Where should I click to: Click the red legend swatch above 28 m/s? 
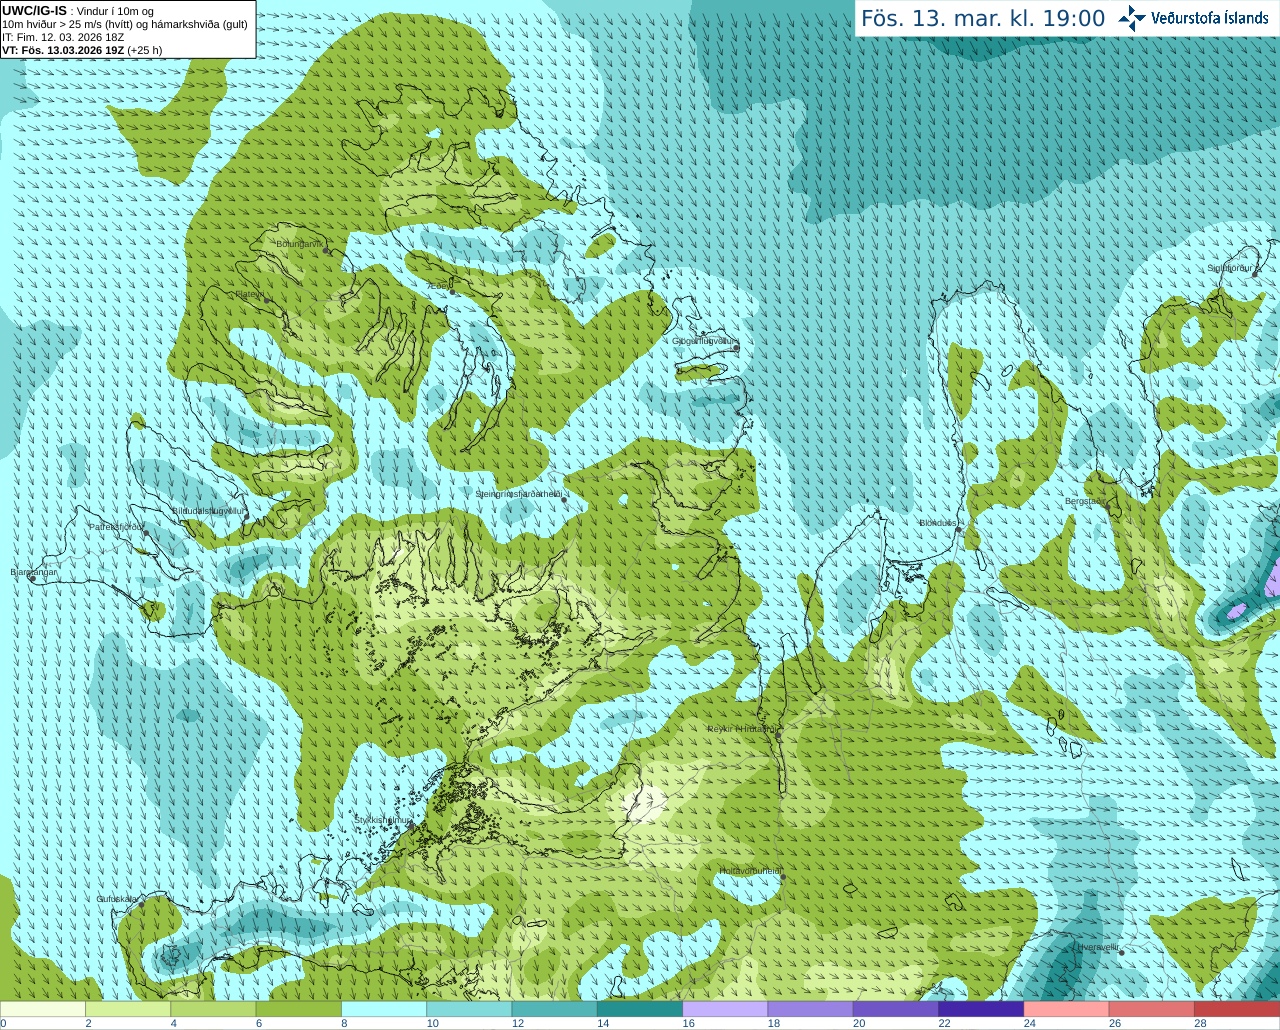[x=1237, y=1009]
